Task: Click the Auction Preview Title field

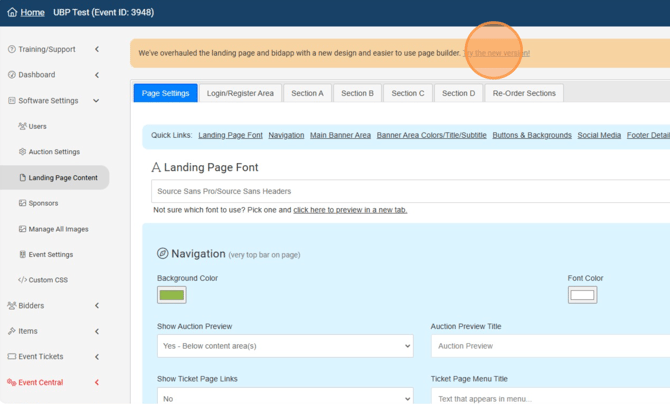Action: (550, 346)
